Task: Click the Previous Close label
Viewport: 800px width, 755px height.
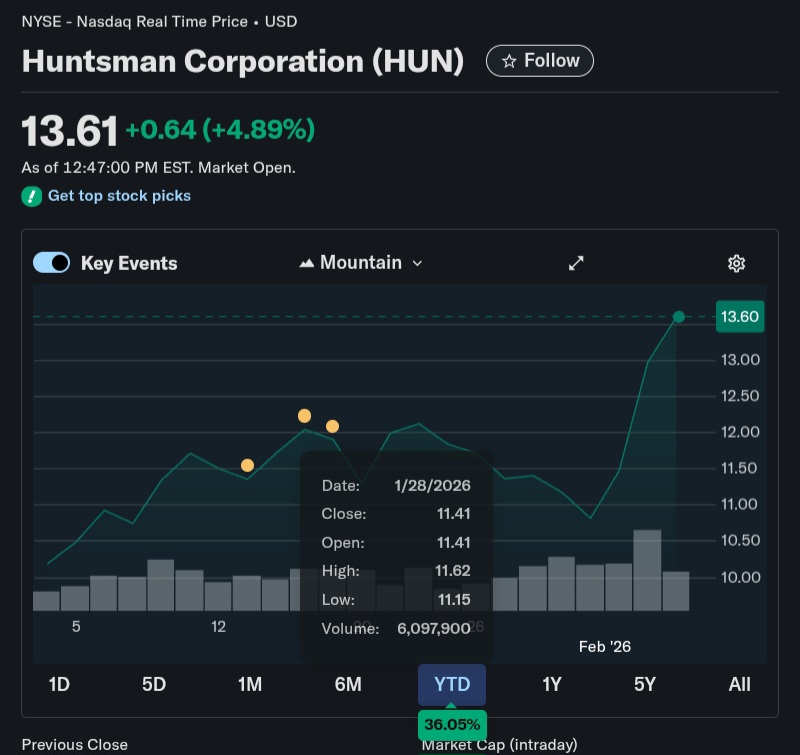Action: pos(74,745)
